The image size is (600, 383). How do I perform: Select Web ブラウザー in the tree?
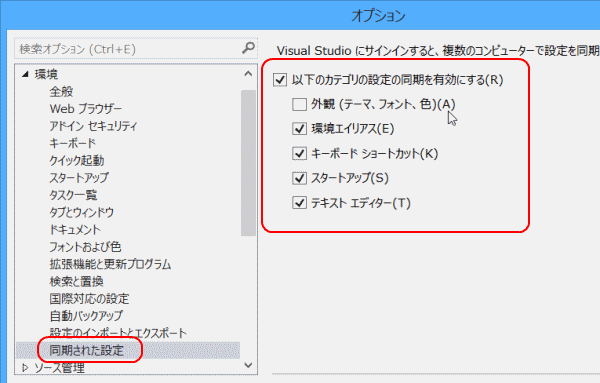86,109
